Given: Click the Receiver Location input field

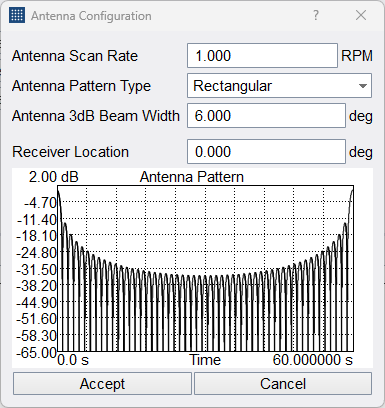Looking at the screenshot, I should coord(266,152).
